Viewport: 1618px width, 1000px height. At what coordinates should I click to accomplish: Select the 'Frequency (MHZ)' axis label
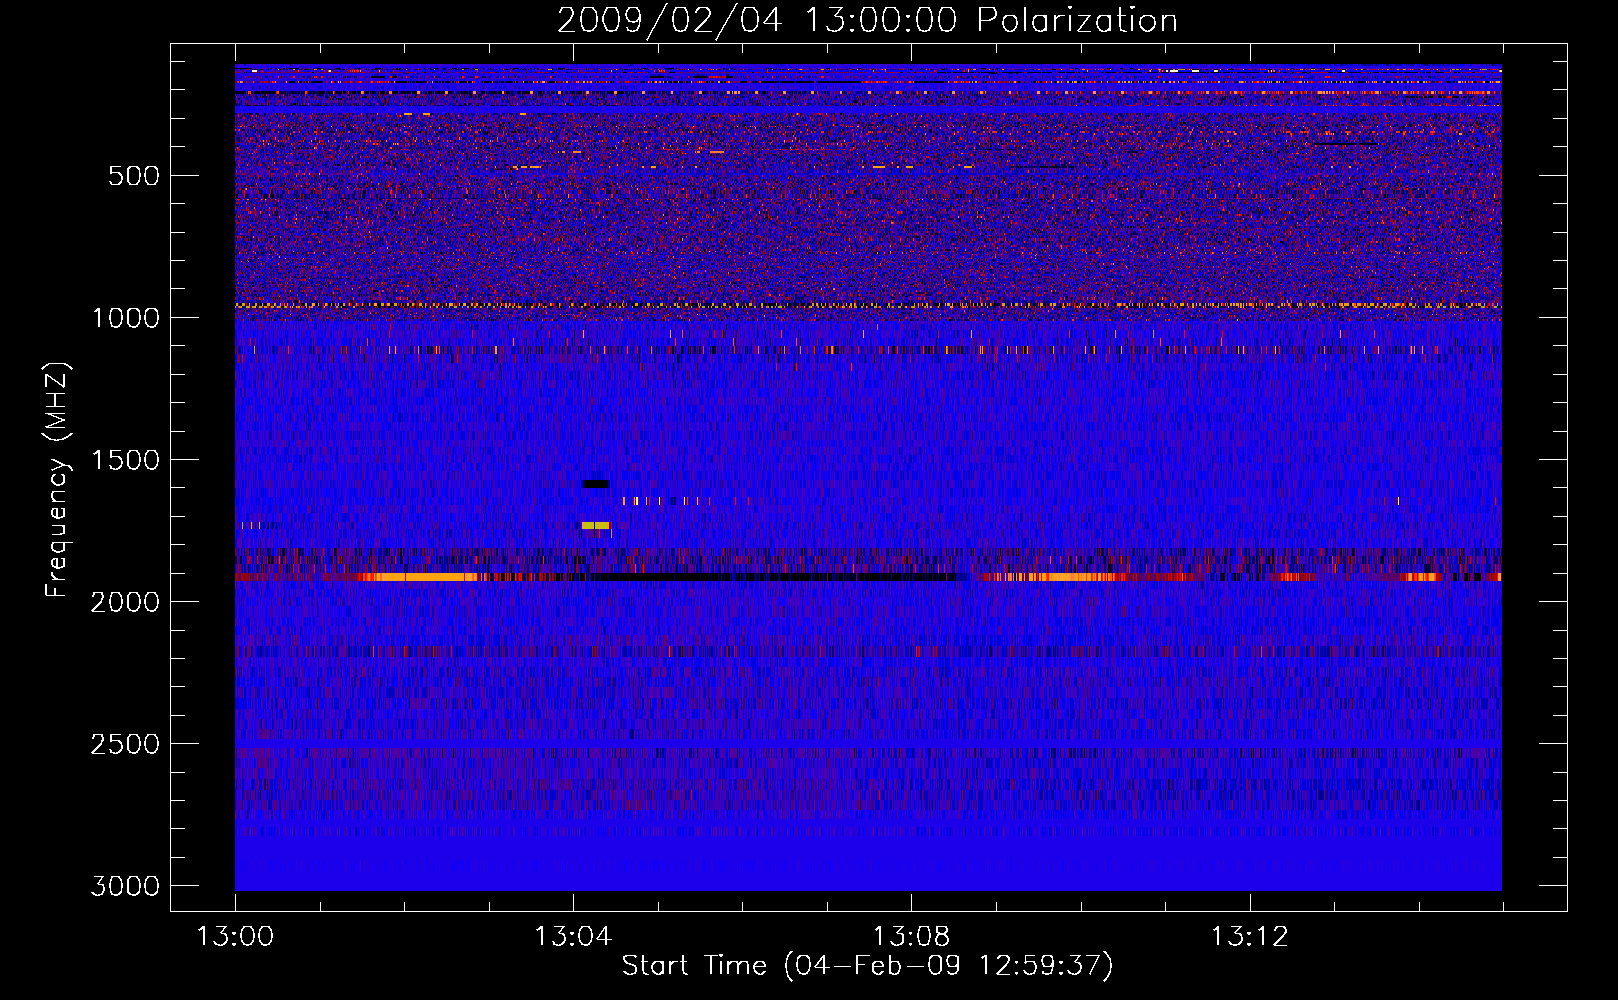pos(58,480)
